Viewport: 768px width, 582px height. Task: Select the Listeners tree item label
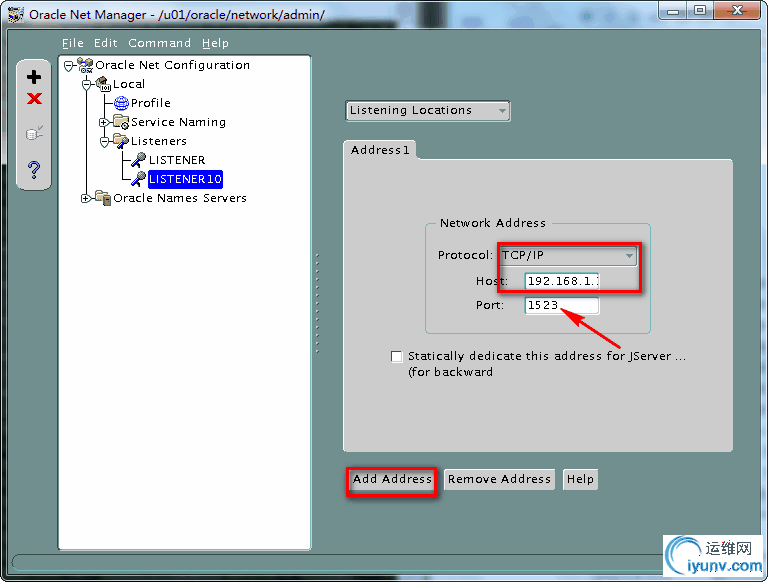[x=159, y=141]
